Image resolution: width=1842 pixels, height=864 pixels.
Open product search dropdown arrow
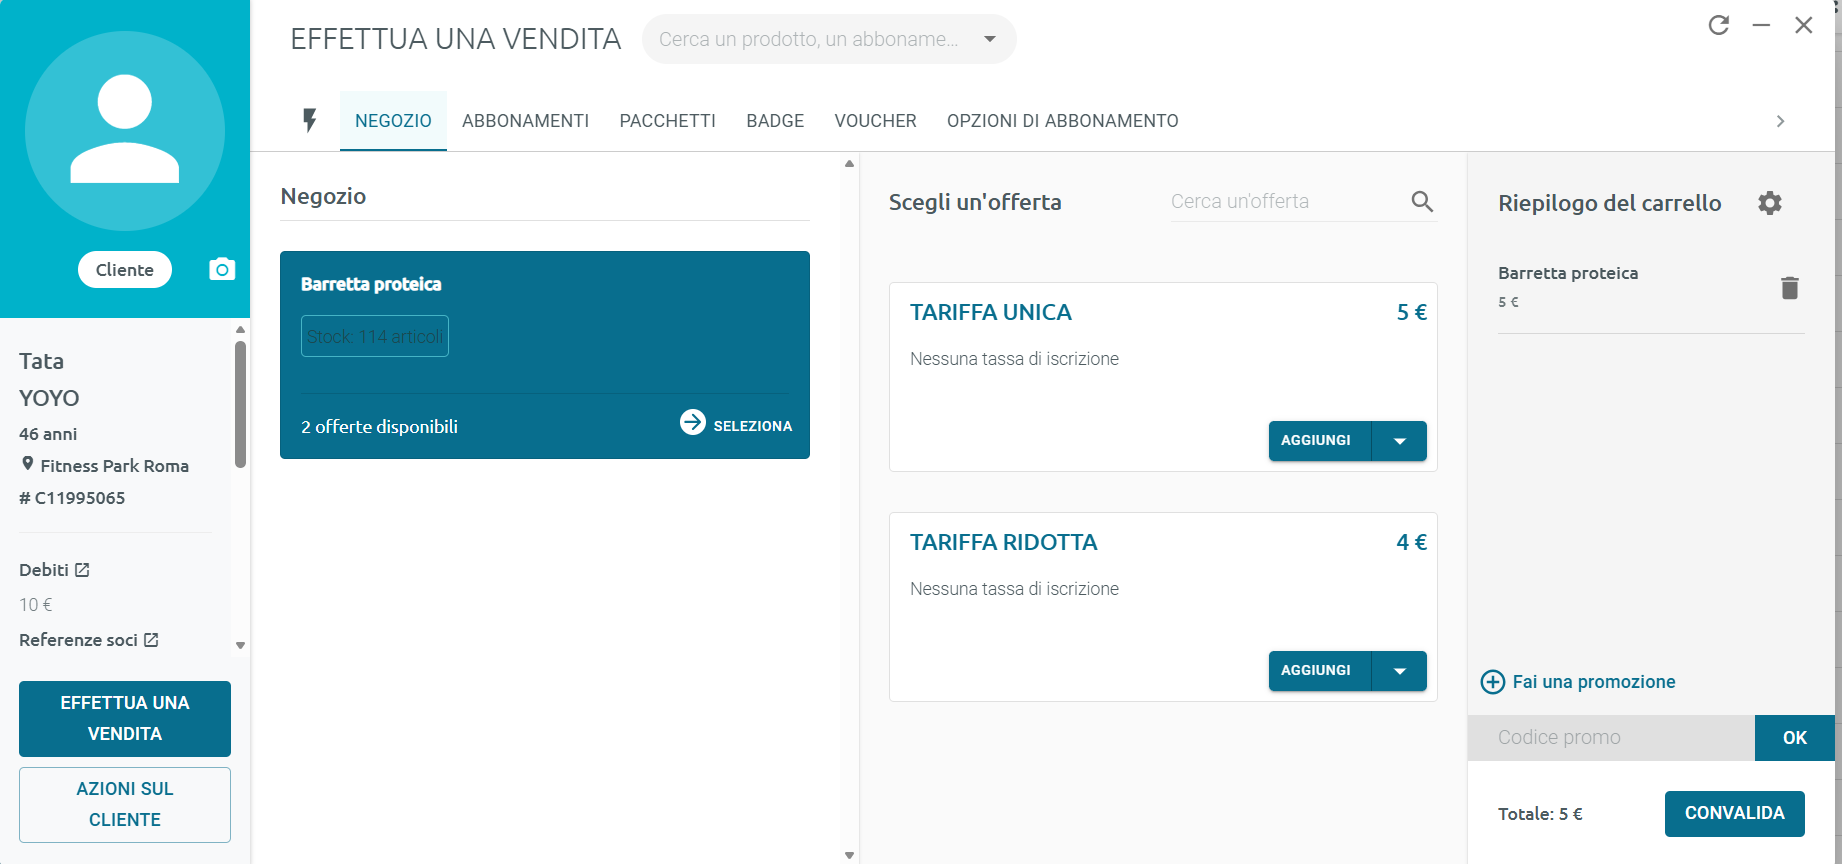(x=990, y=39)
